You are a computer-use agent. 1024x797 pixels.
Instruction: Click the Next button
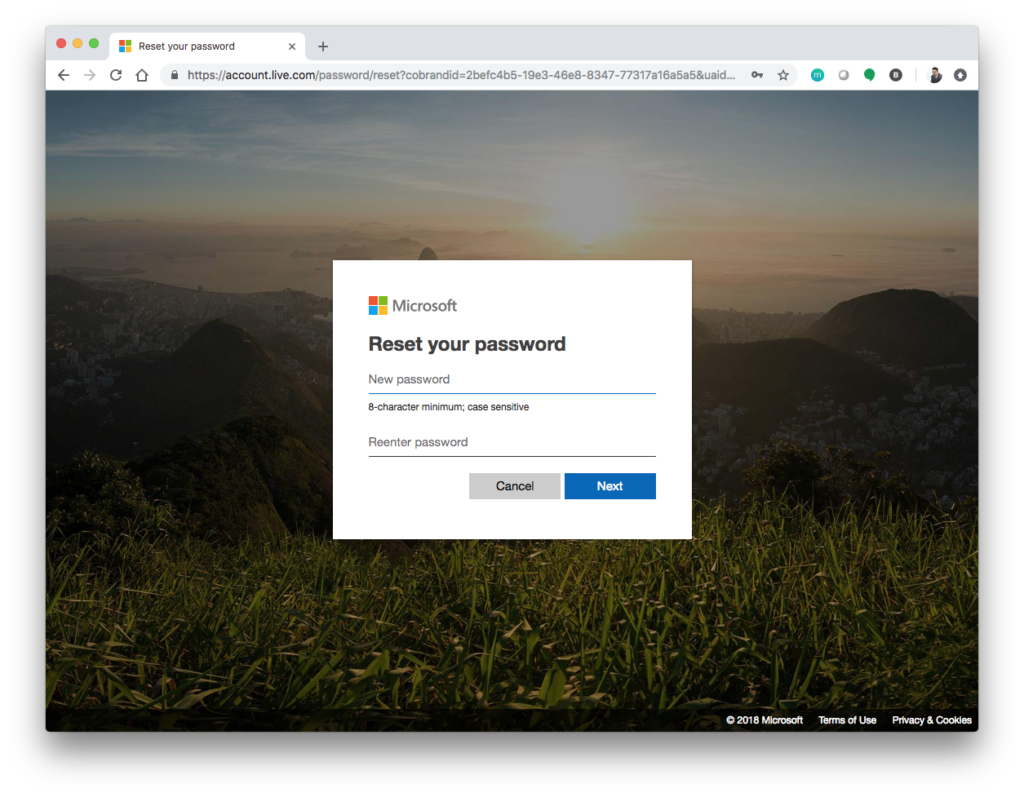coord(609,486)
